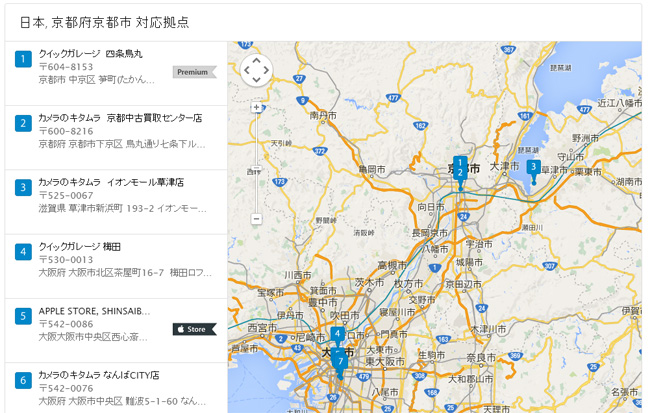The width and height of the screenshot is (650, 413).
Task: Click the Apple Store badge
Action: [194, 329]
